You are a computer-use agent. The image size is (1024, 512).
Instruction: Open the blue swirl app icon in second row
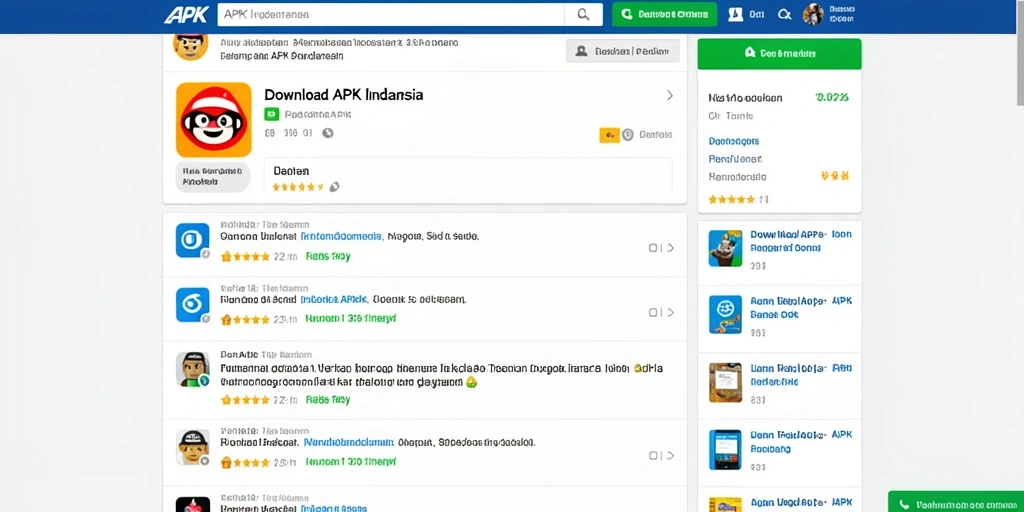(x=193, y=305)
